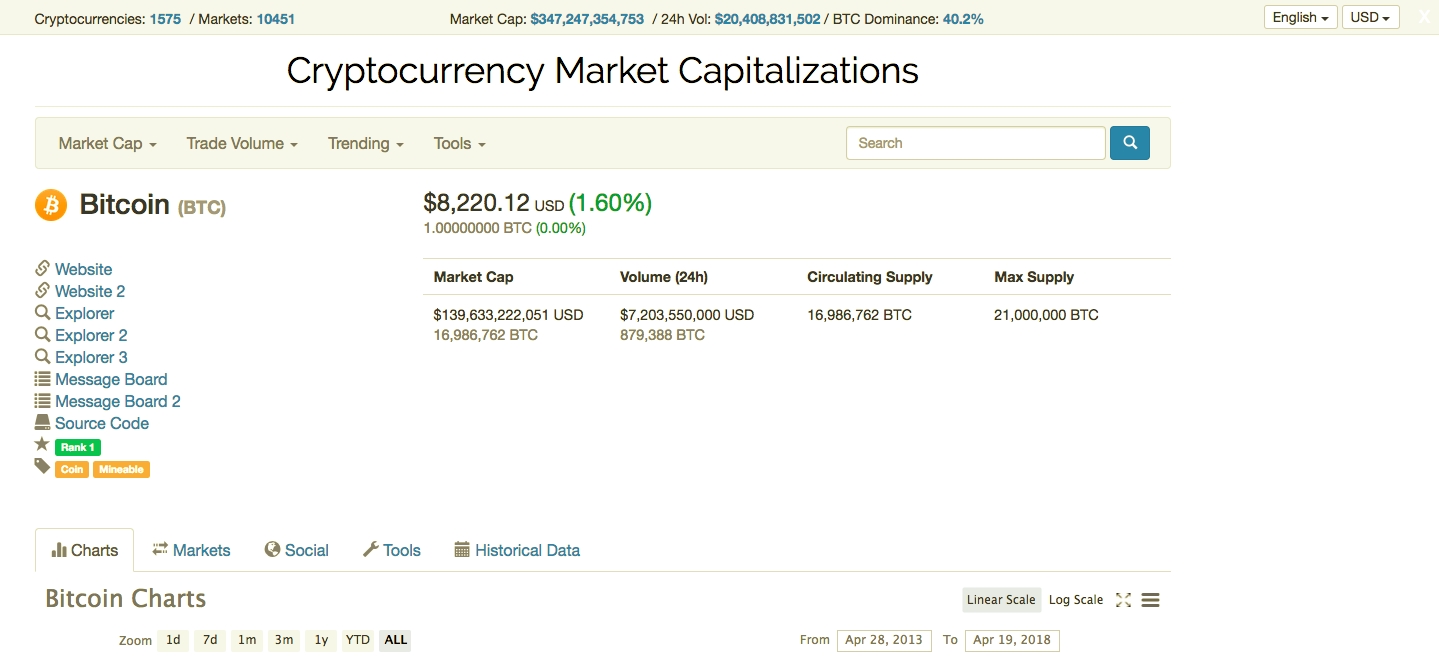The height and width of the screenshot is (659, 1439).
Task: Click the Cryptocurrency Market Capitalizations heading
Action: point(603,71)
